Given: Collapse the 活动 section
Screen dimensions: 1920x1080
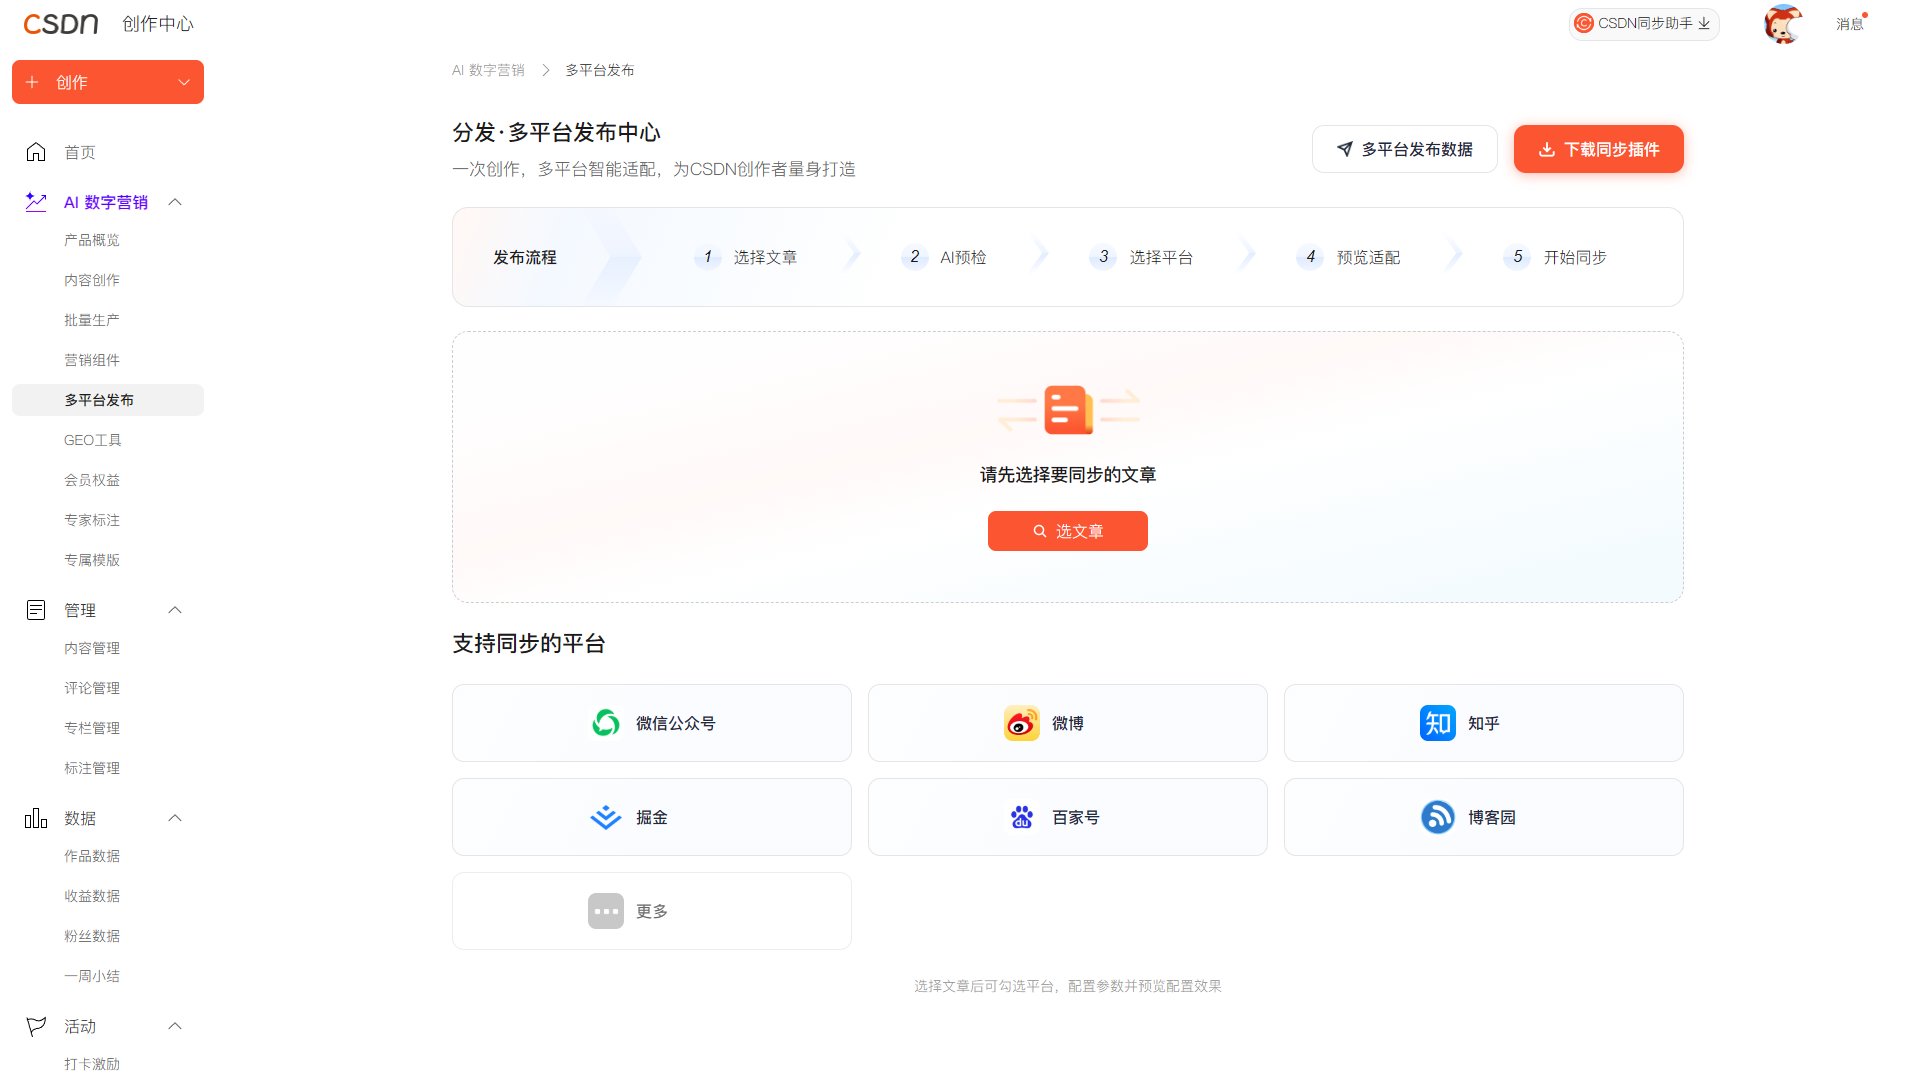Looking at the screenshot, I should (175, 1026).
